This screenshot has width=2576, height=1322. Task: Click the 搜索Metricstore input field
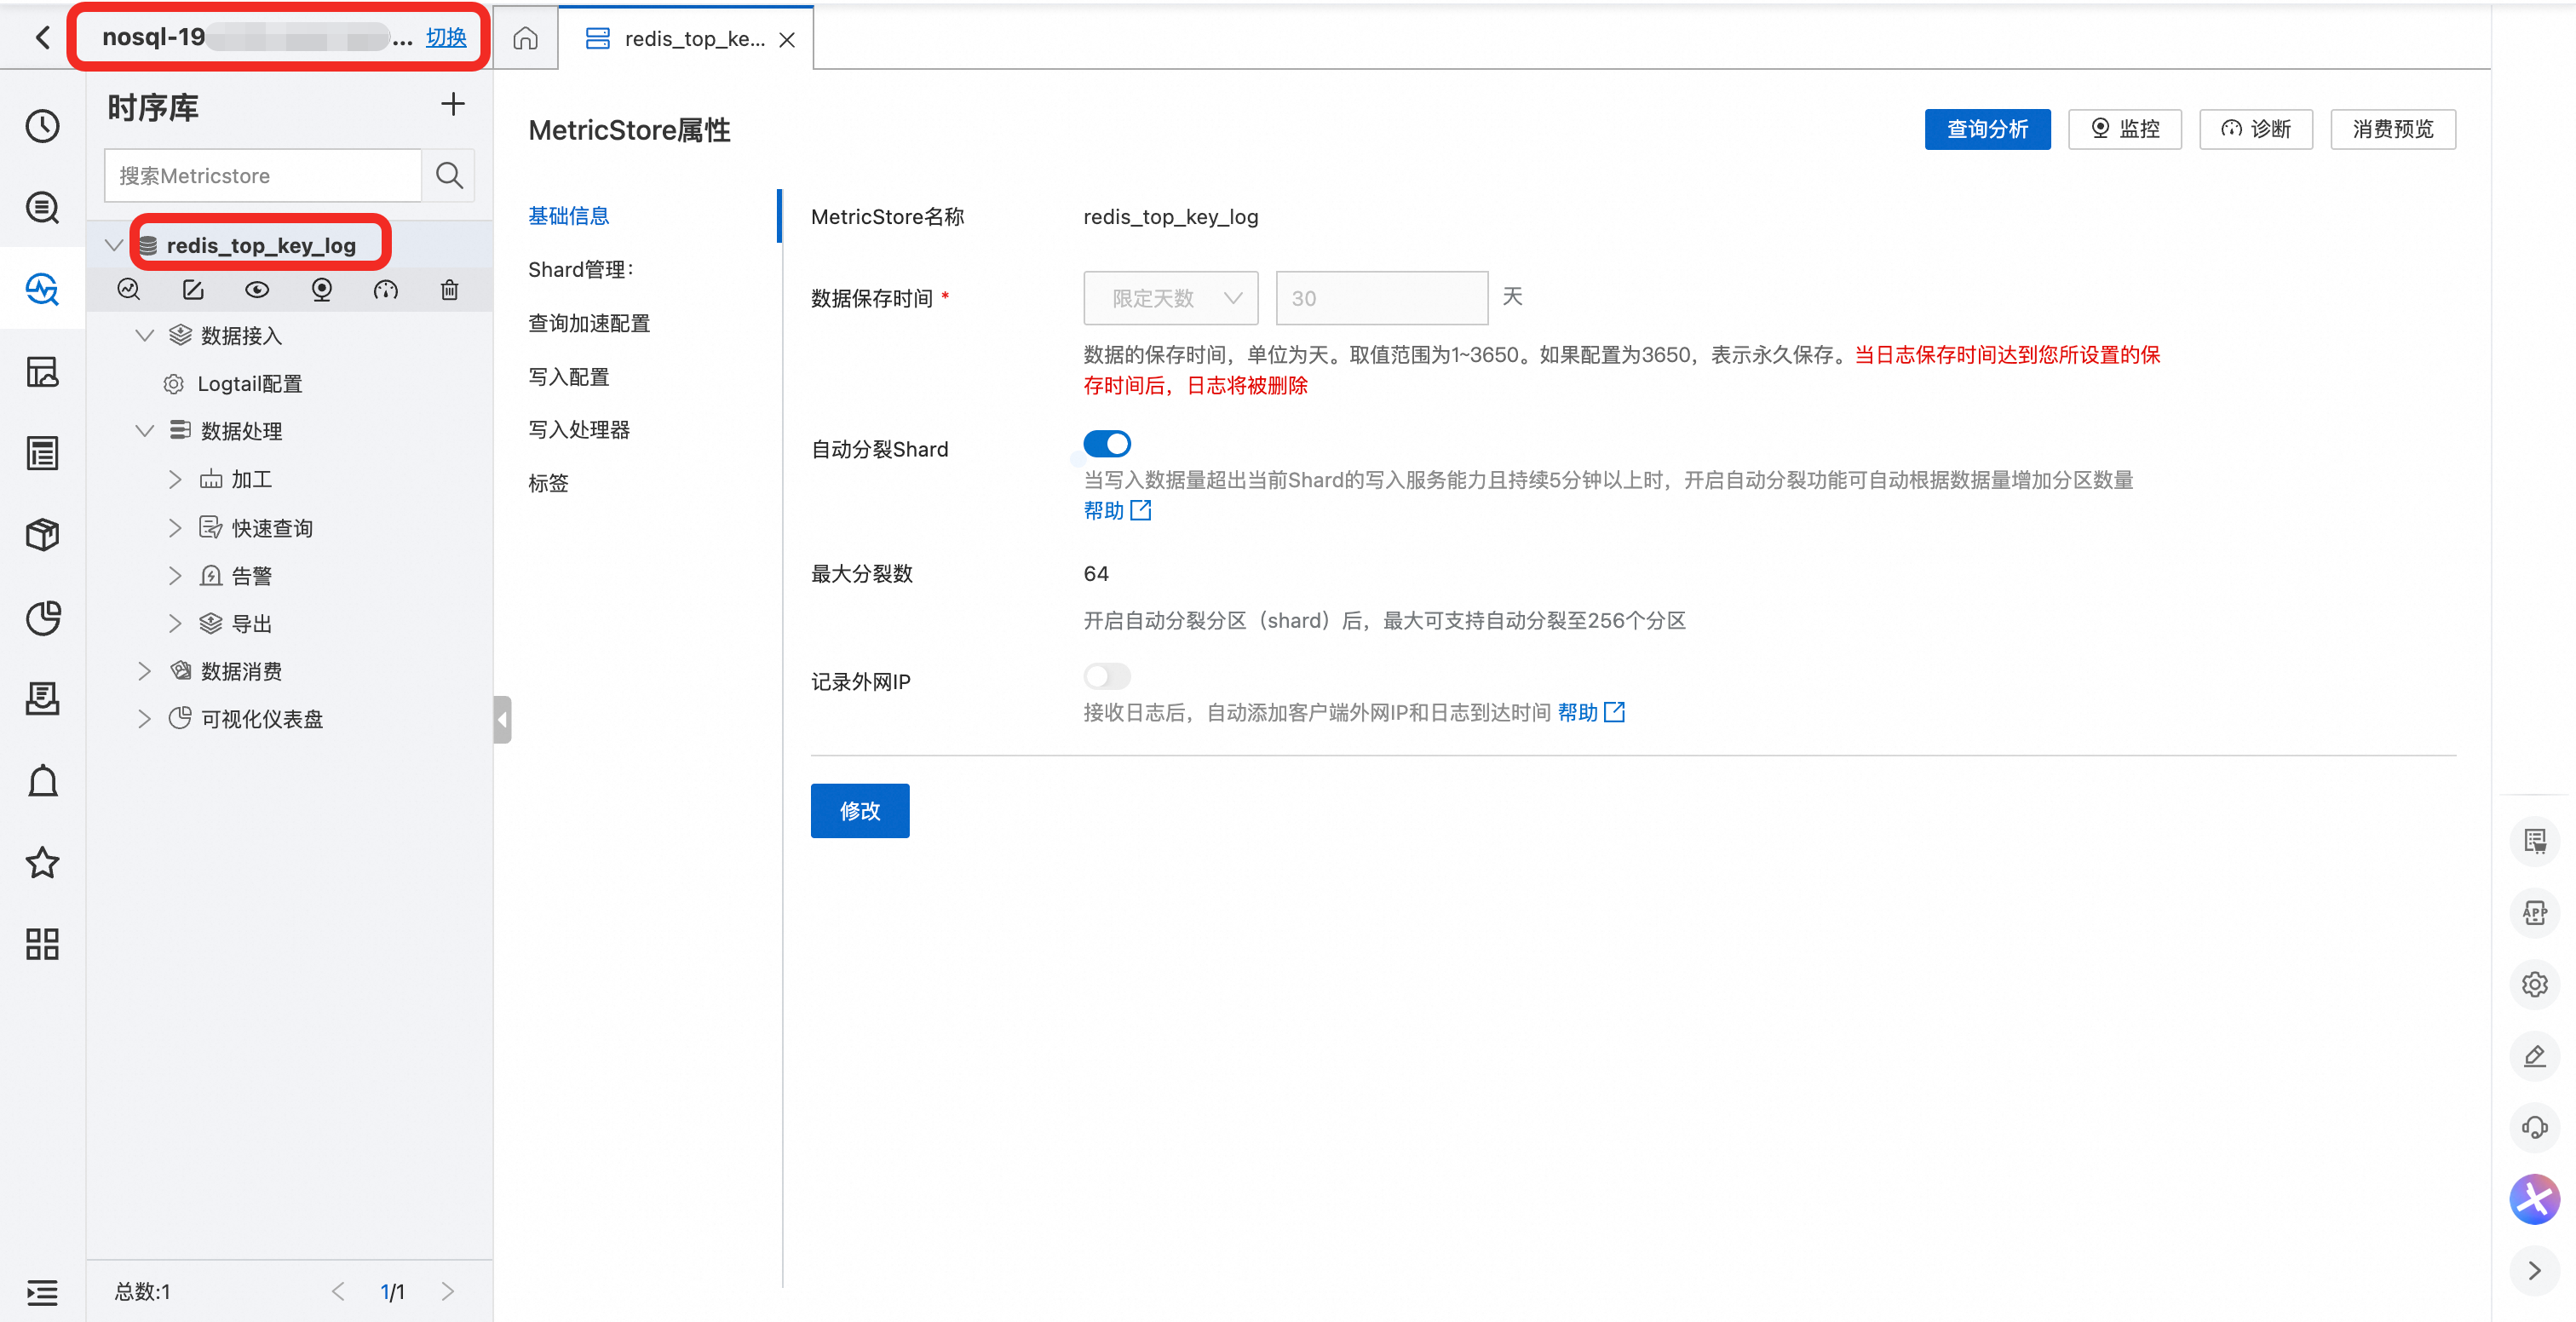262,176
